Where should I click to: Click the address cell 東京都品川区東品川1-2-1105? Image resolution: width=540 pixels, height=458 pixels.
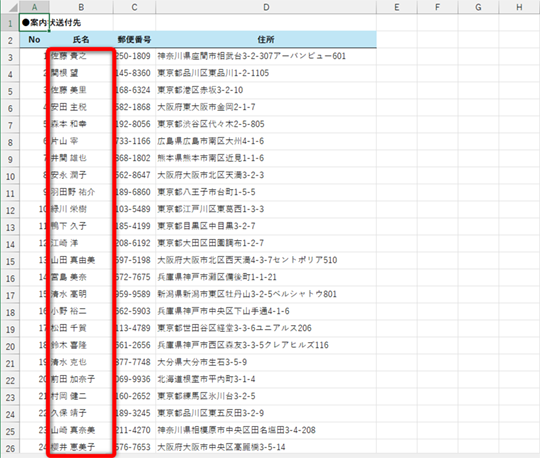pyautogui.click(x=266, y=73)
